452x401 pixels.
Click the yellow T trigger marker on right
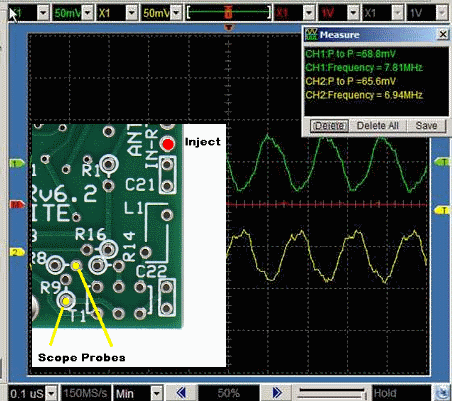(442, 210)
